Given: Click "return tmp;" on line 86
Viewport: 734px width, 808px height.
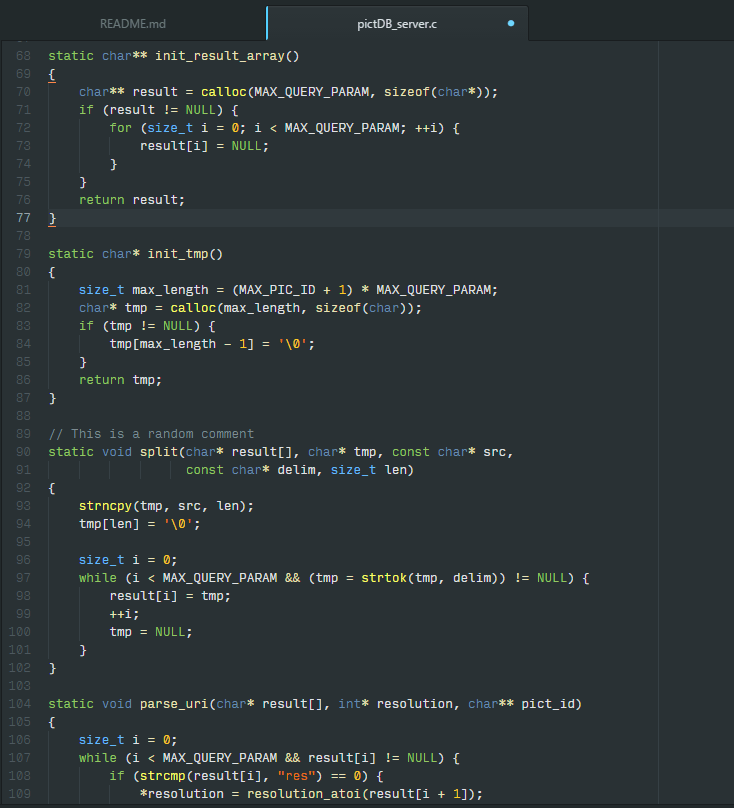Looking at the screenshot, I should (121, 380).
